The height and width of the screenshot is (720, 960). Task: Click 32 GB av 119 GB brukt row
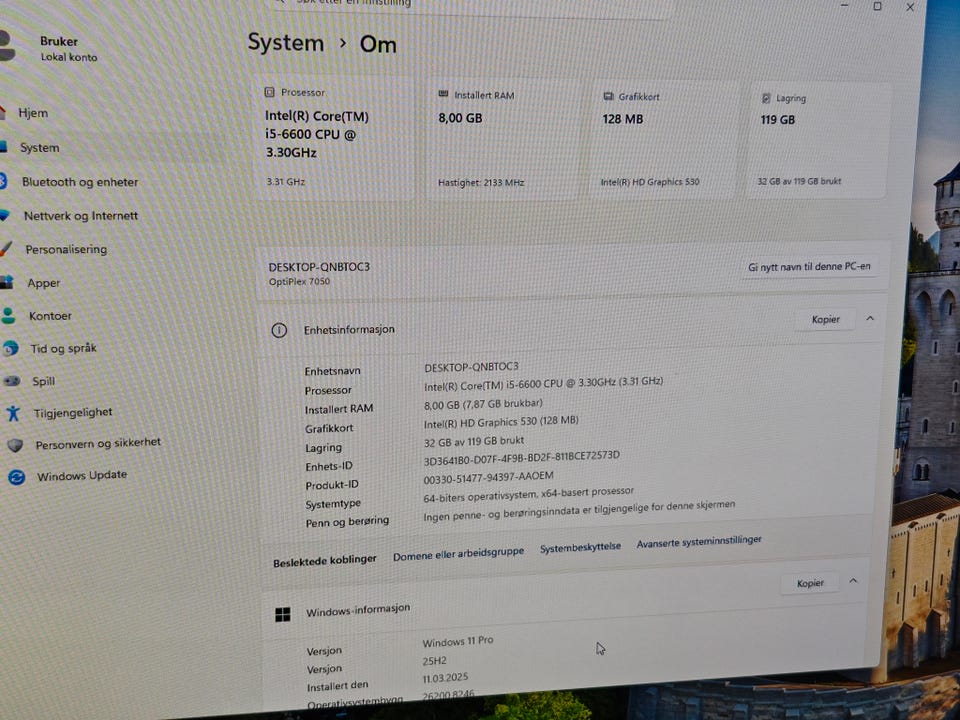pyautogui.click(x=473, y=441)
